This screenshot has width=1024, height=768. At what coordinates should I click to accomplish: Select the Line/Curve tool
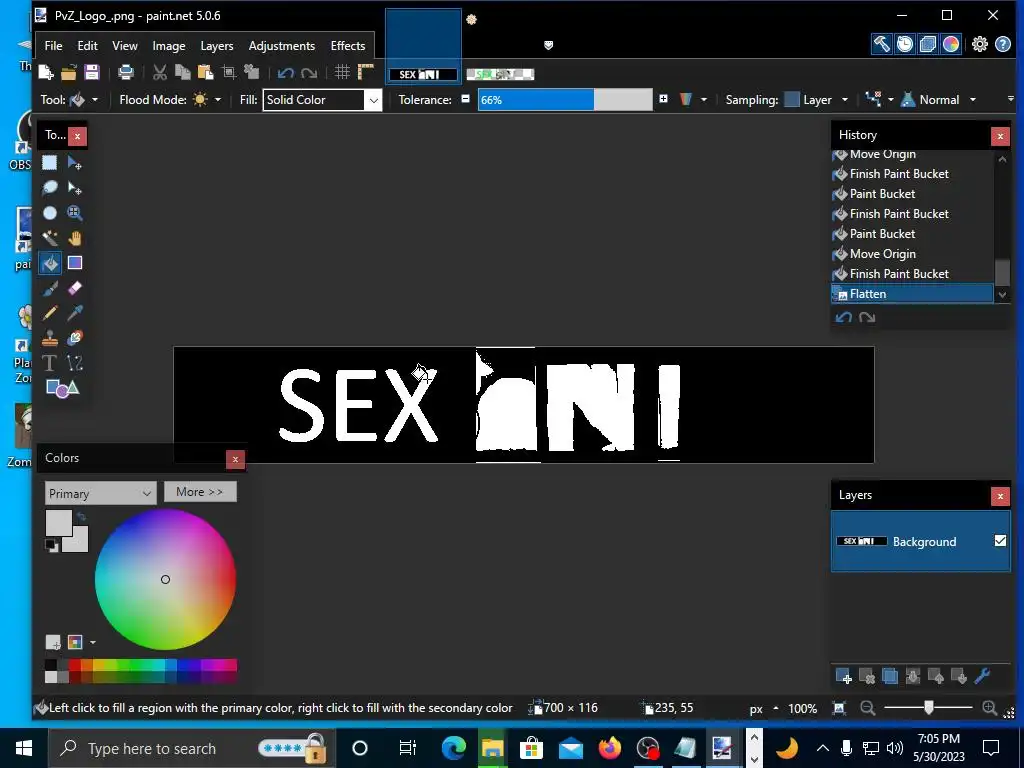tap(74, 363)
